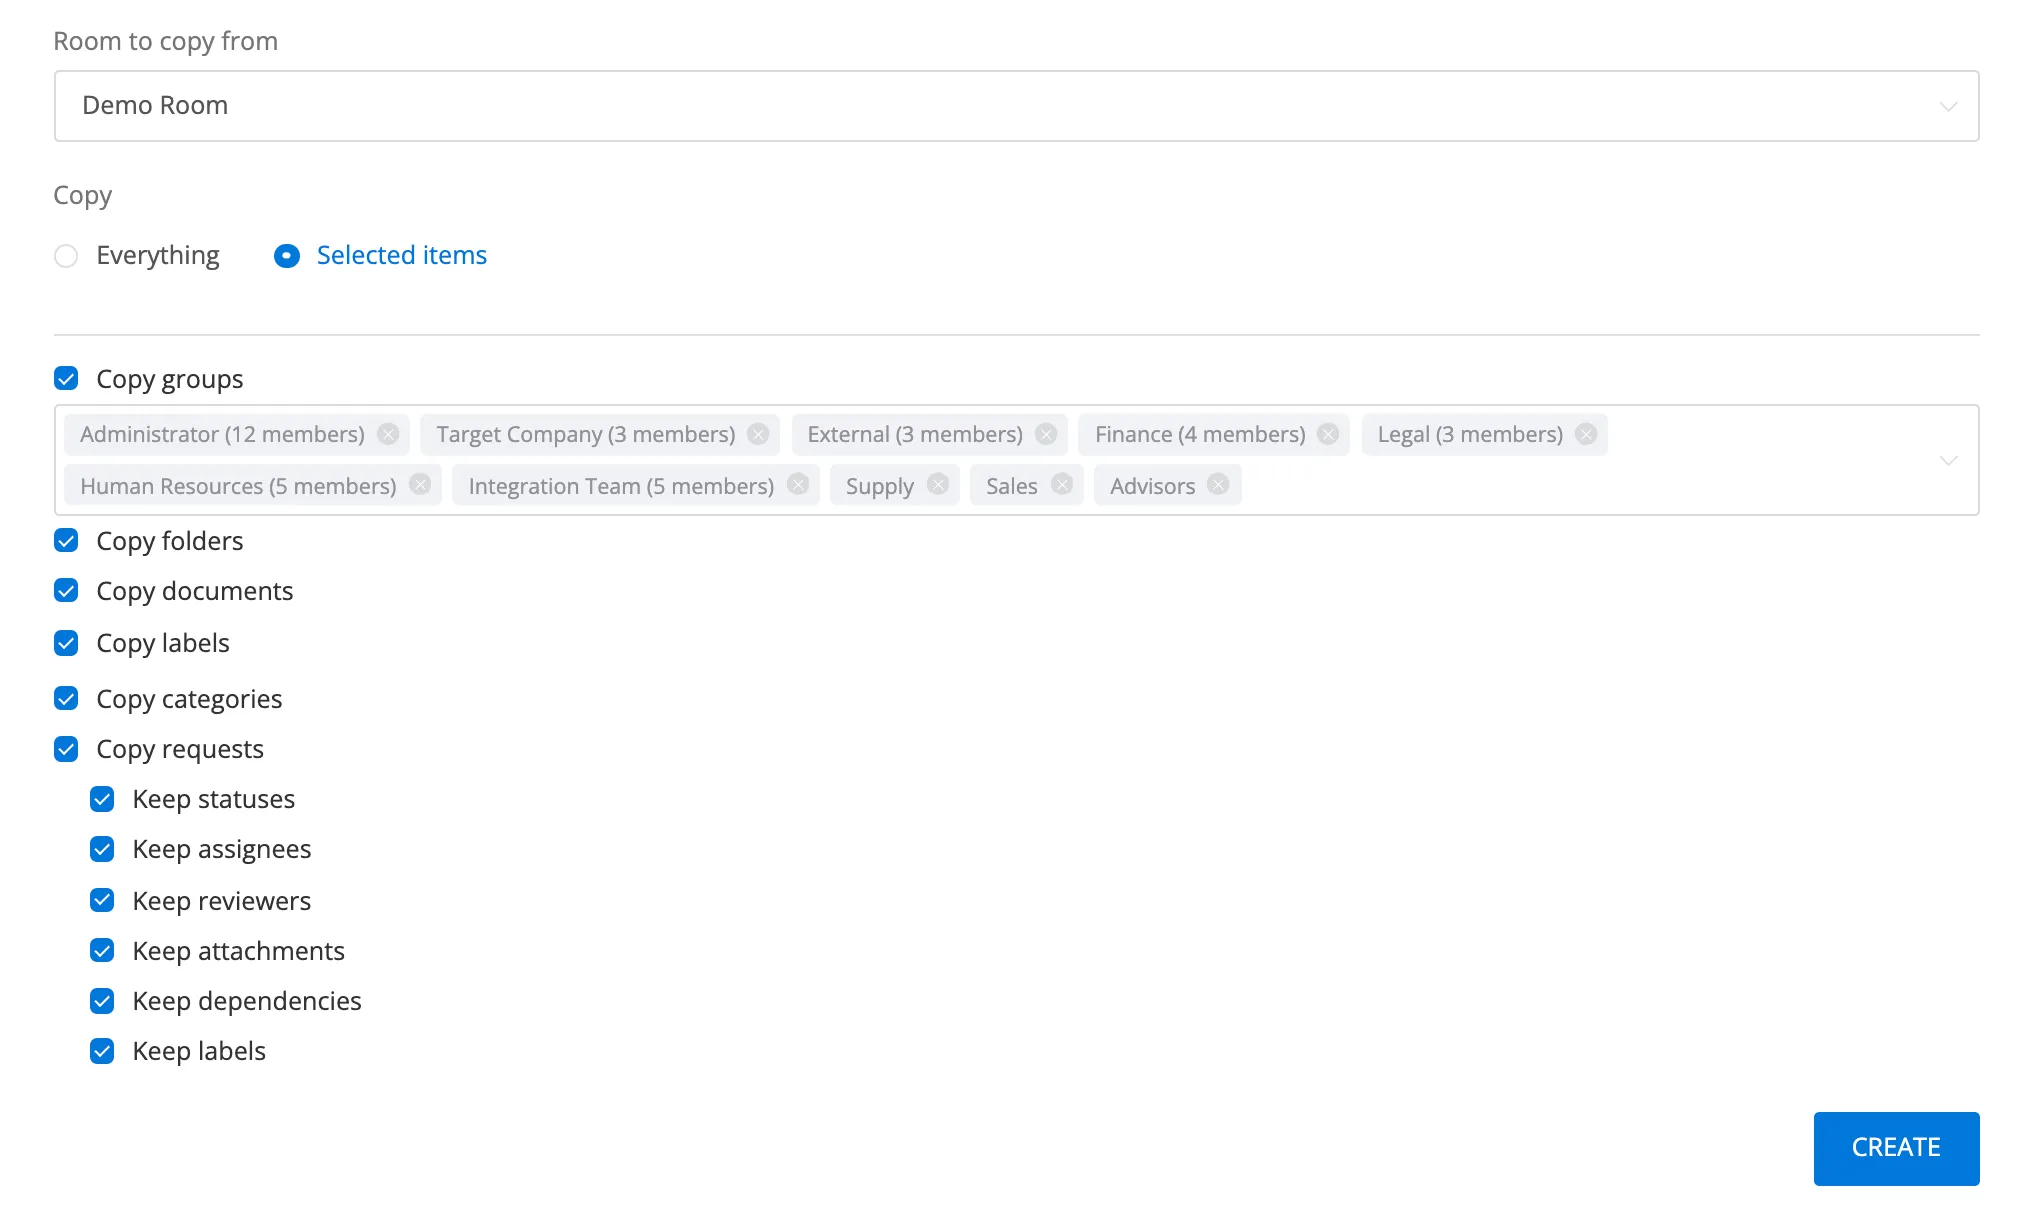The image size is (2040, 1216).
Task: Remove the External group chip
Action: 1046,434
